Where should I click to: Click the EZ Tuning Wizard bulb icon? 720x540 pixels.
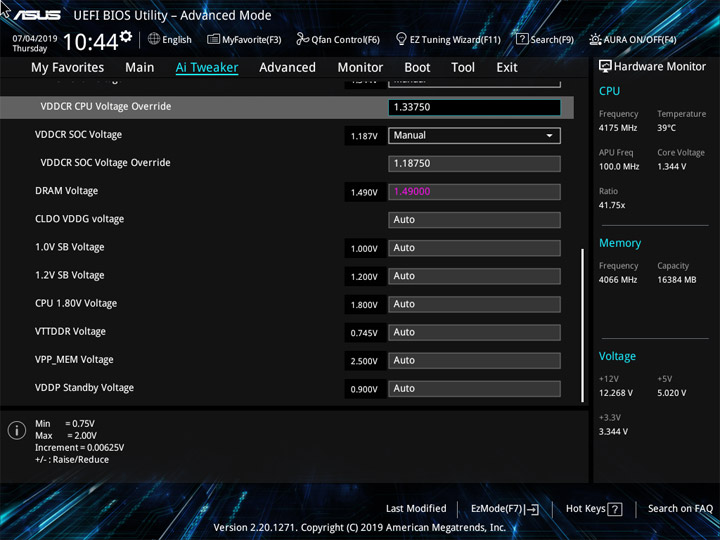(401, 39)
